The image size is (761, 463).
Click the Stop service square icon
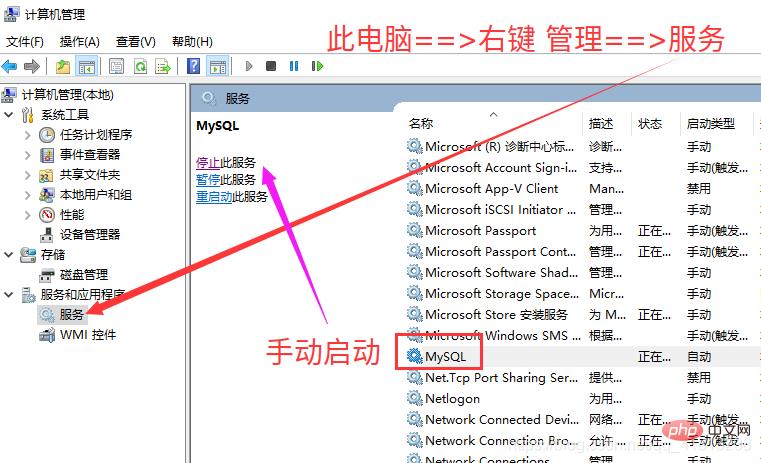pos(271,66)
